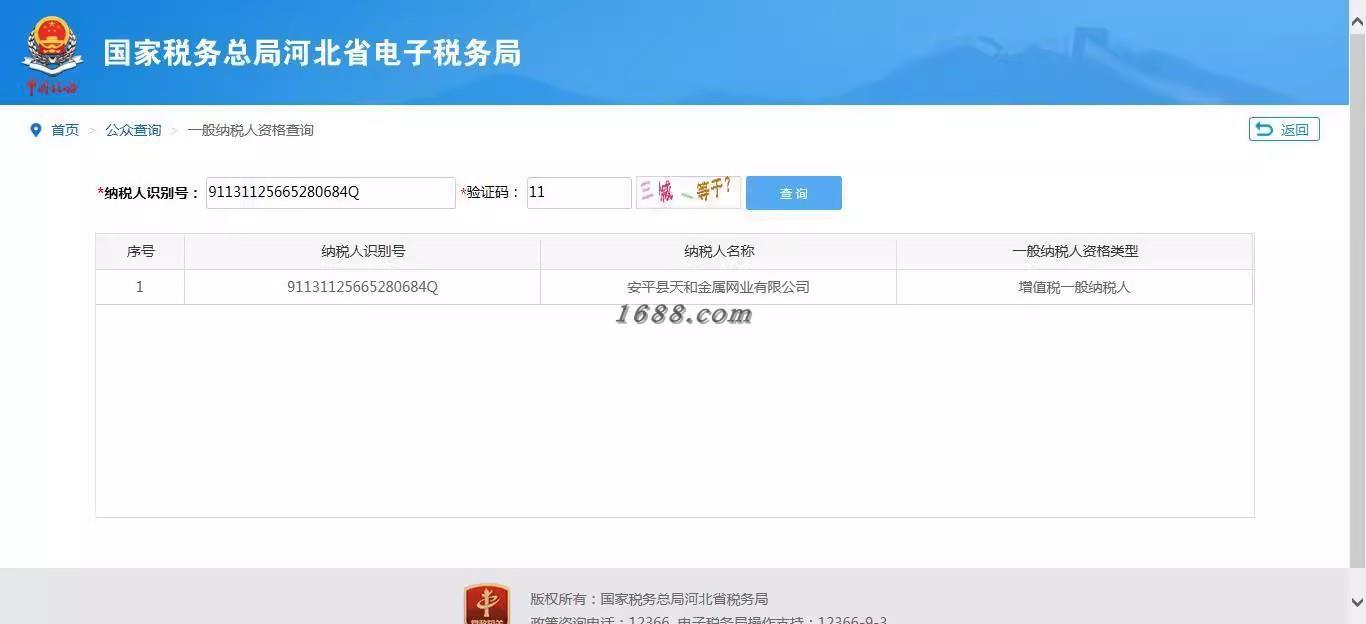Click the 纳税人名称 column header
Image resolution: width=1366 pixels, height=624 pixels.
click(719, 251)
